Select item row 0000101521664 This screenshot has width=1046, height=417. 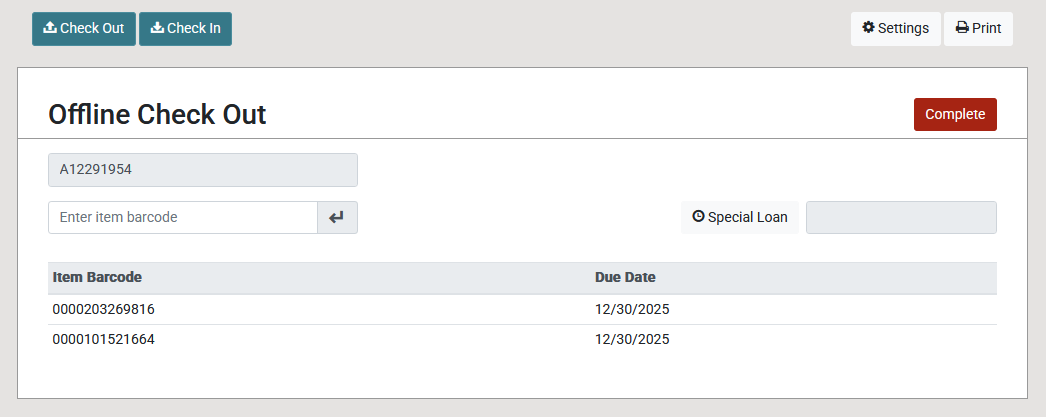pos(522,340)
